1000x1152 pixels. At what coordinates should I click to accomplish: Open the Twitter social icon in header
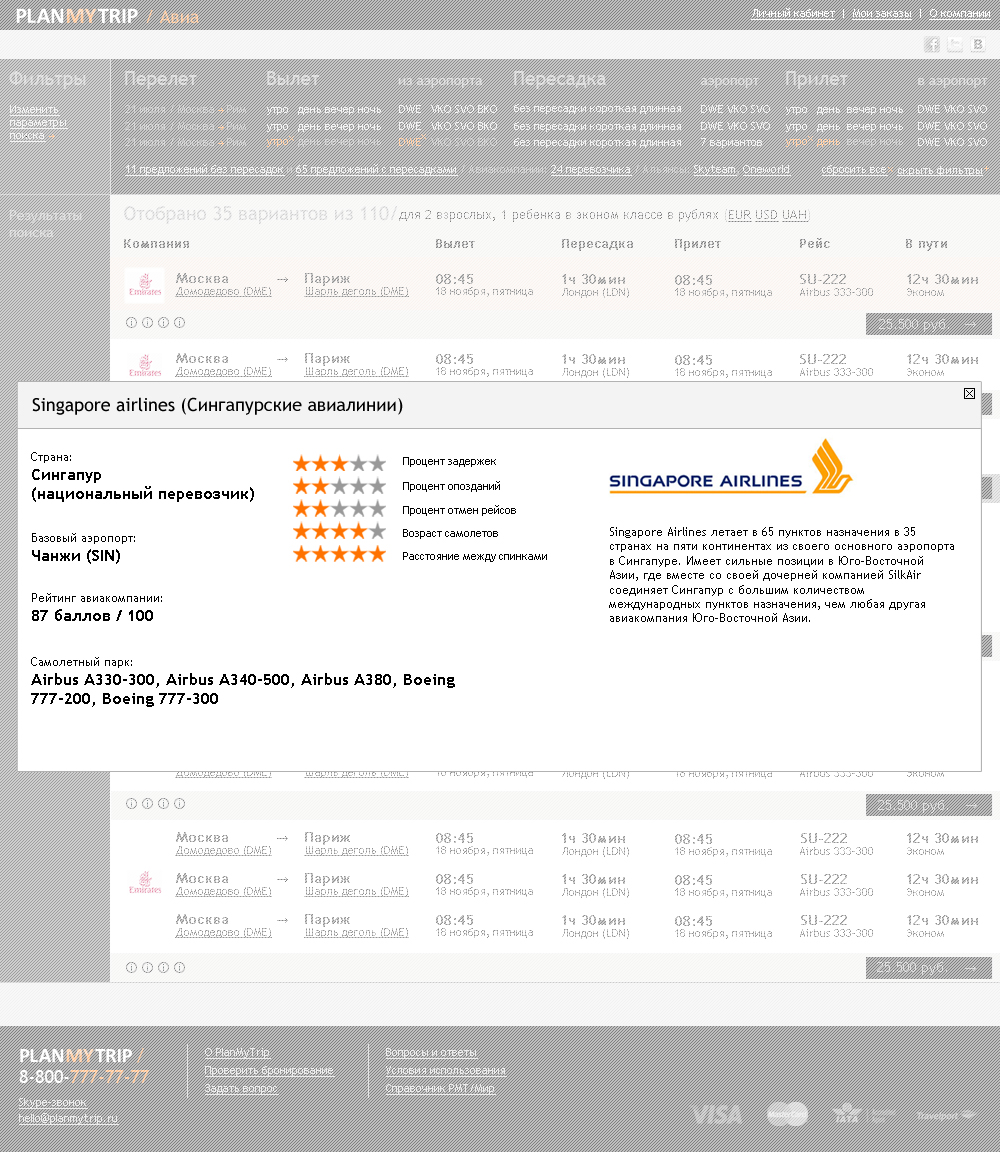click(x=954, y=44)
